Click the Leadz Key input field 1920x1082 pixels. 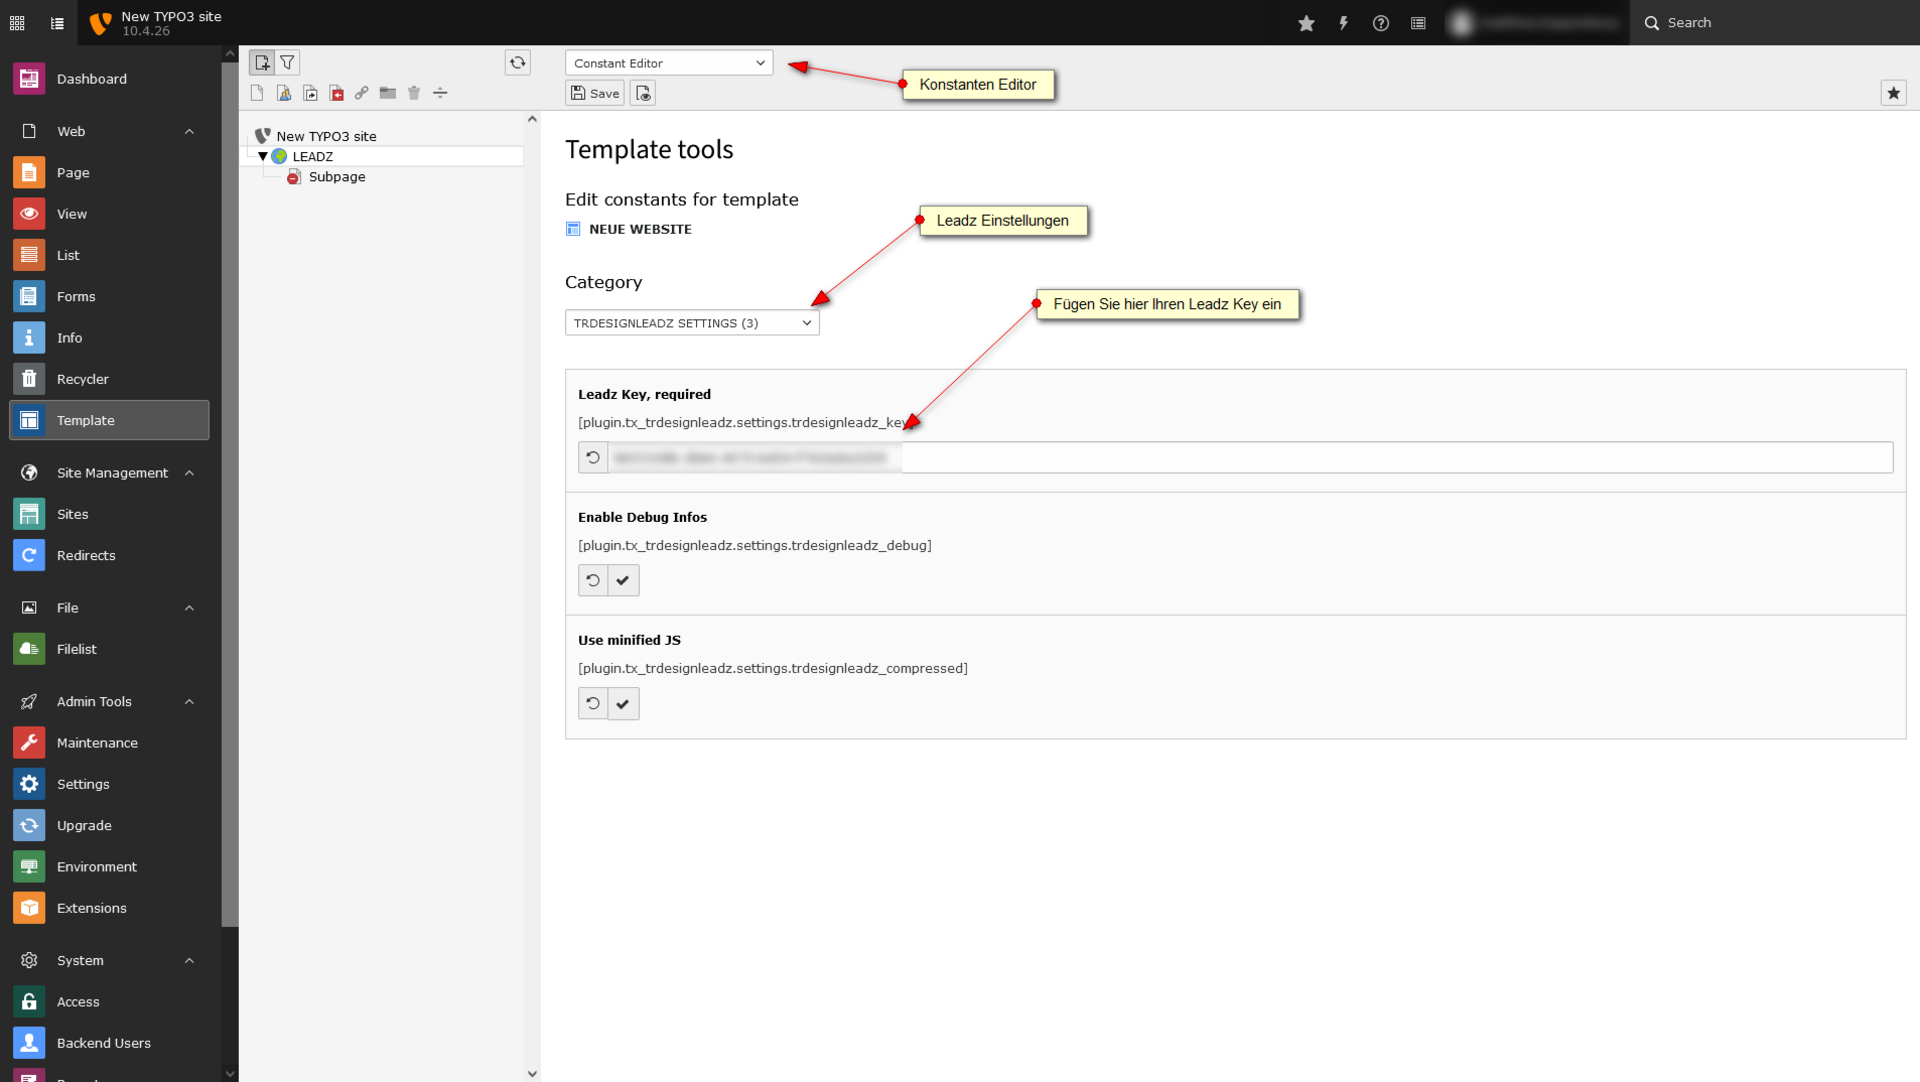pyautogui.click(x=1250, y=457)
